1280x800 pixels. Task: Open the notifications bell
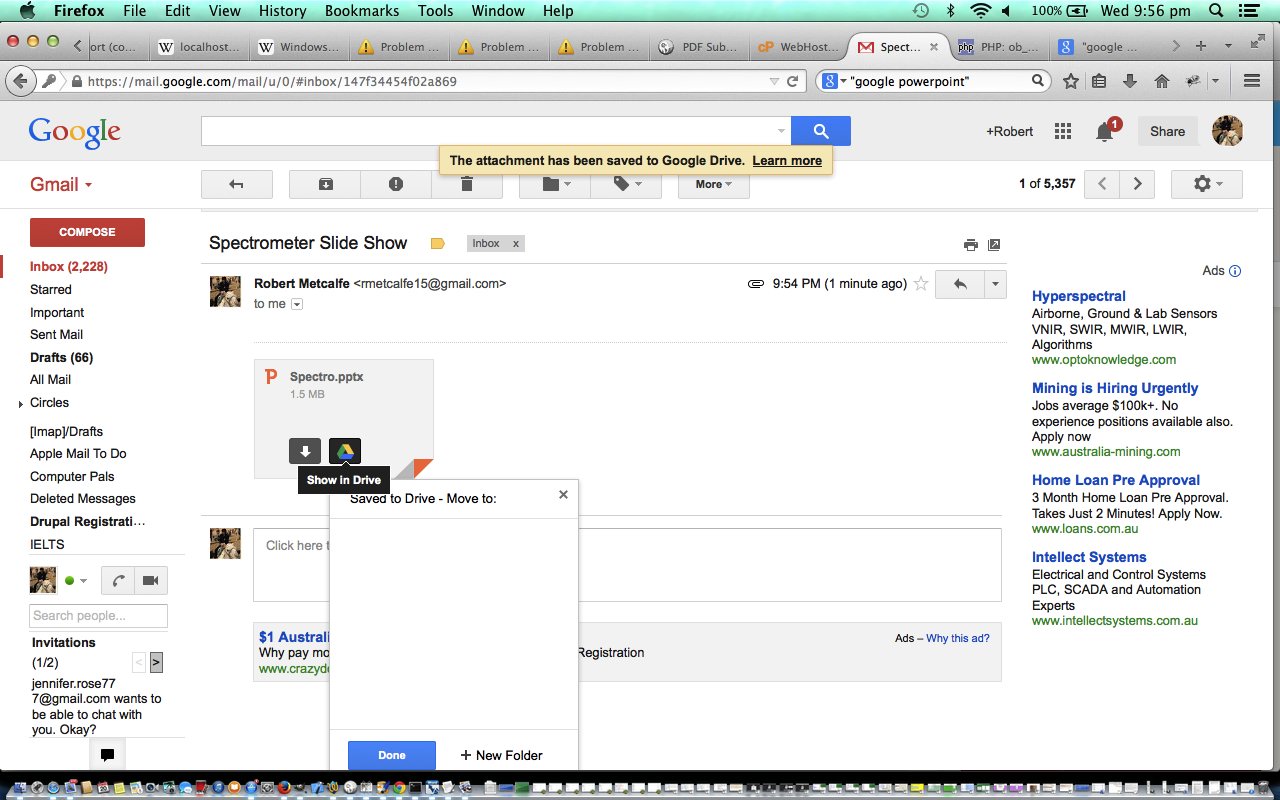pyautogui.click(x=1105, y=131)
